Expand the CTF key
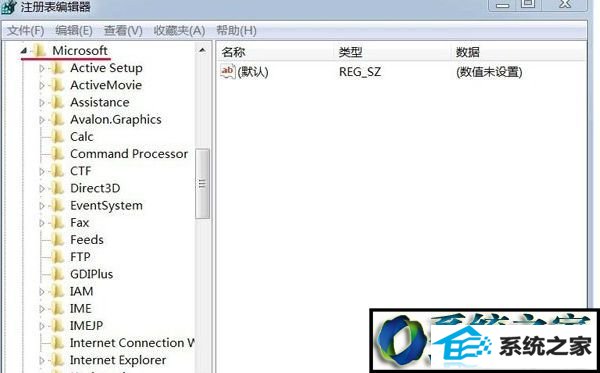Viewport: 600px width, 373px height. (x=42, y=171)
